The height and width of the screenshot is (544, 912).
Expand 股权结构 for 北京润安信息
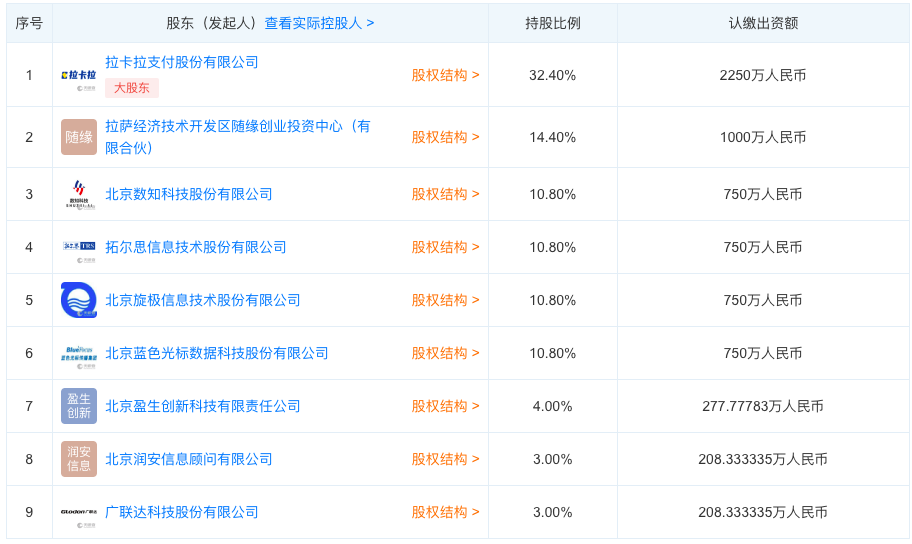pyautogui.click(x=446, y=459)
